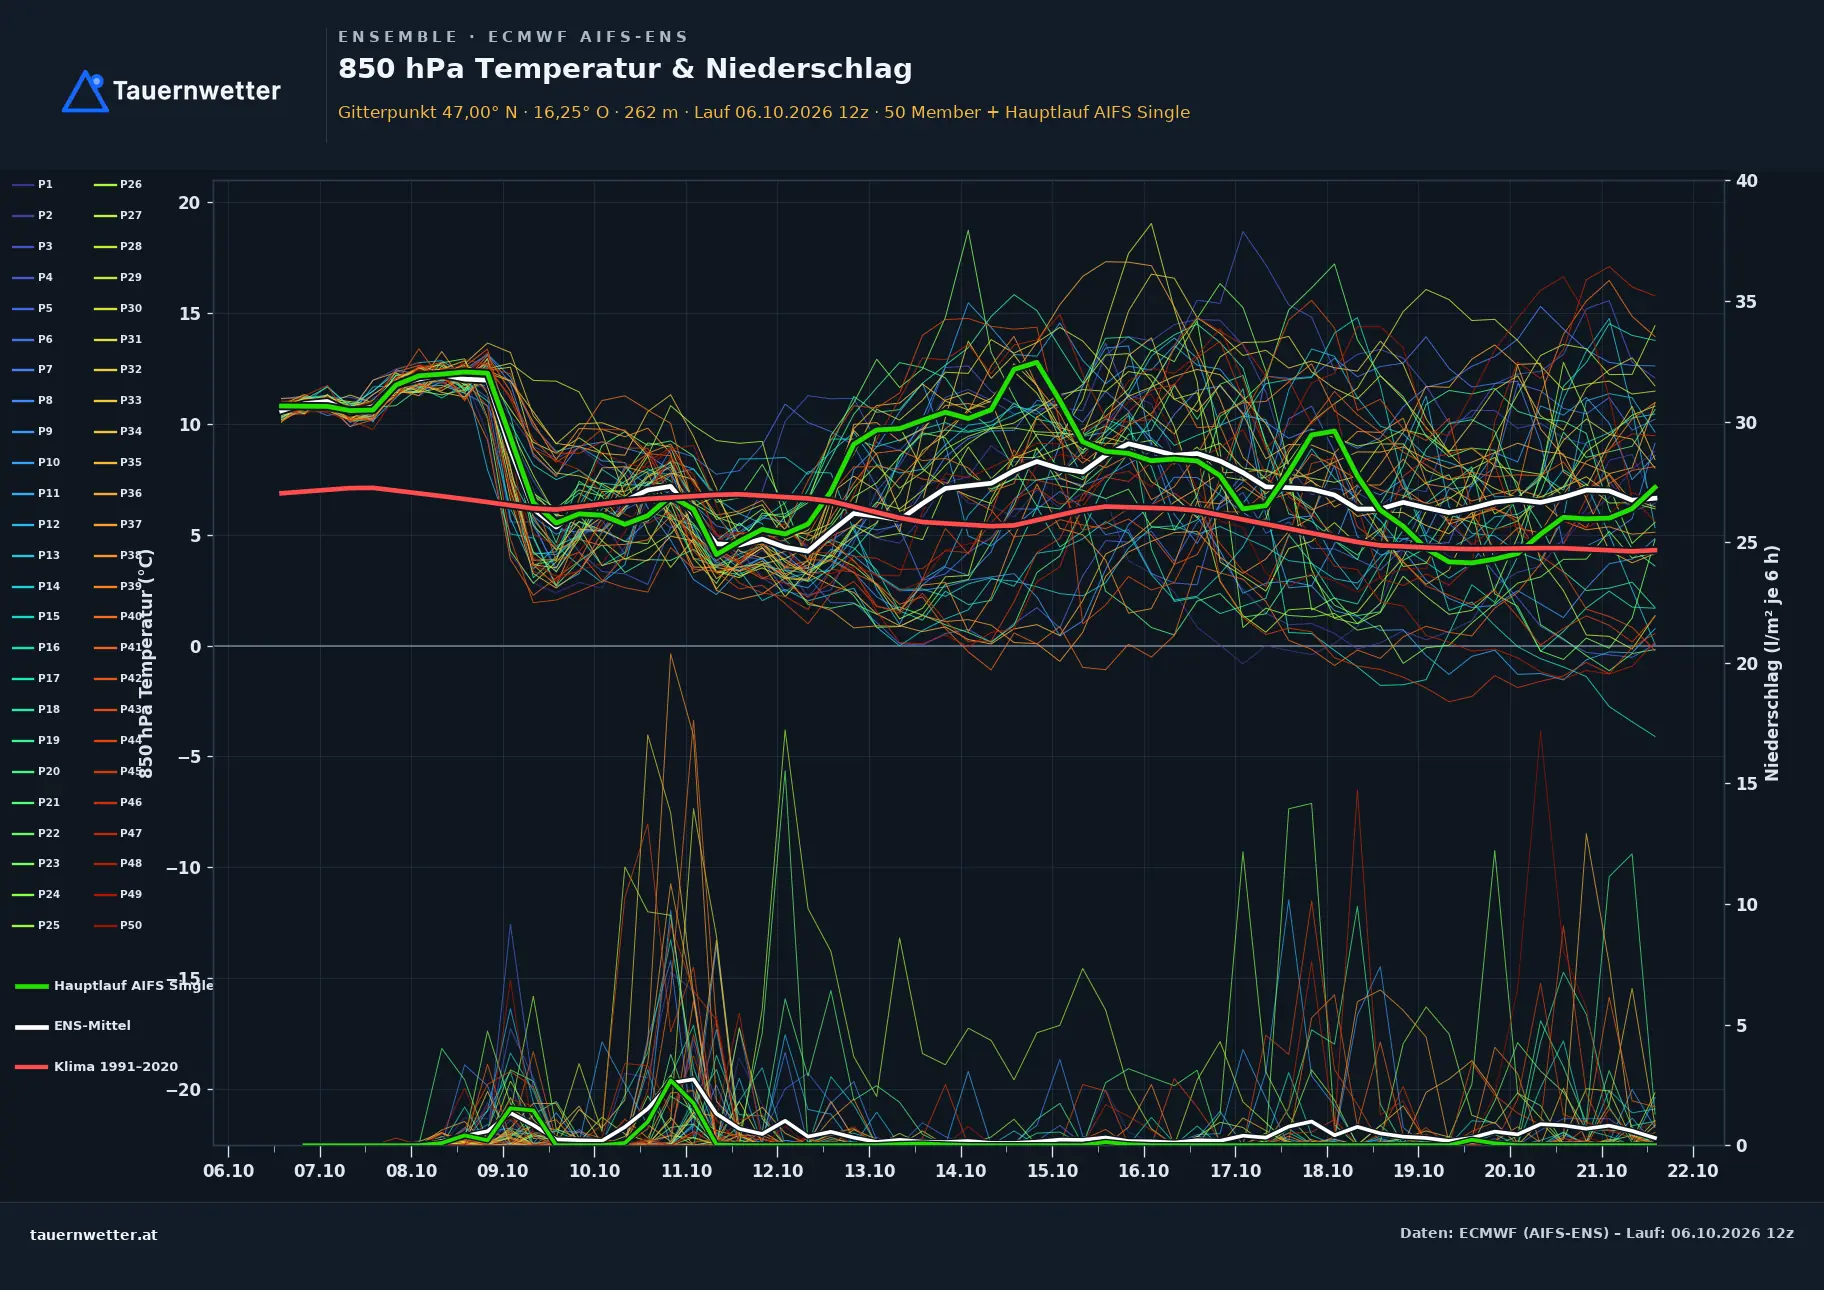Image resolution: width=1824 pixels, height=1290 pixels.
Task: Click the ENSEMBLE · ECMWF AIFS-ENS header text
Action: 513,37
